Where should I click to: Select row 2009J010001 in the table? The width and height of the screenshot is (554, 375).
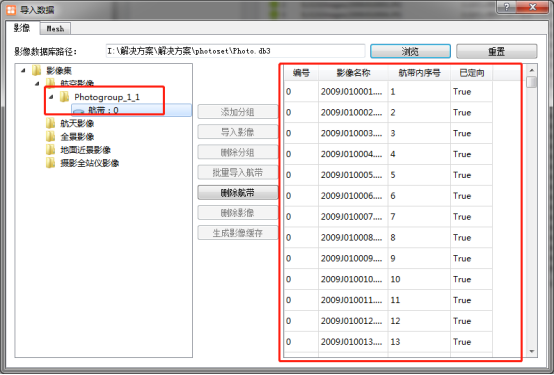pos(388,92)
